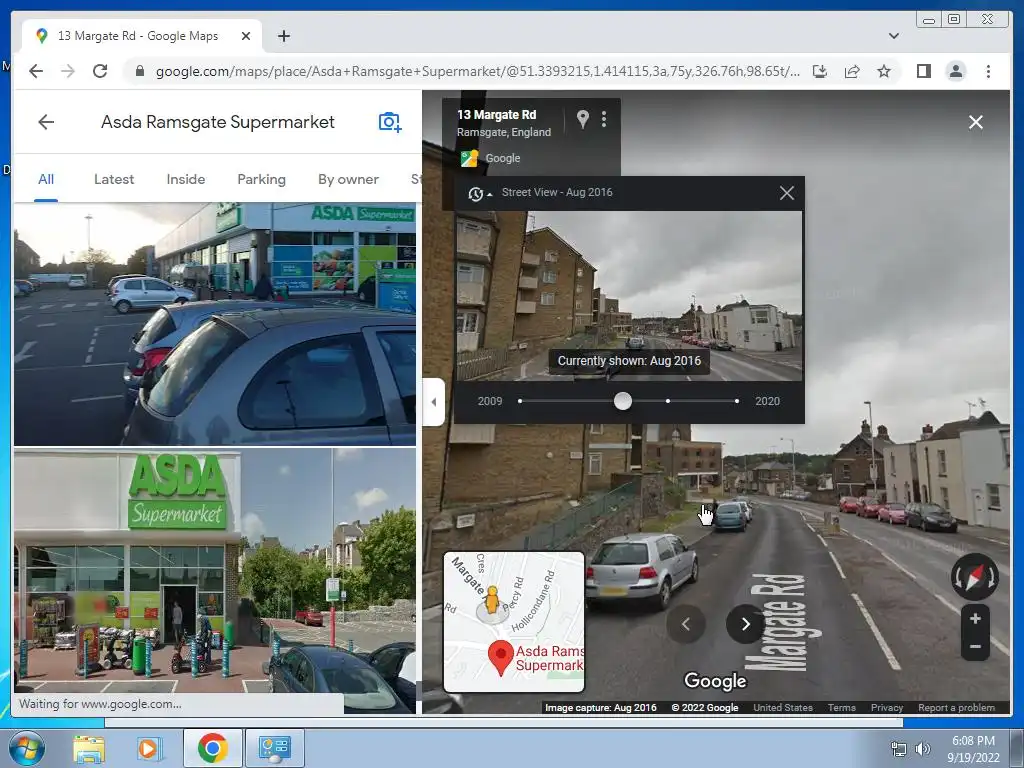The height and width of the screenshot is (768, 1024).
Task: Go back in Chrome browser history
Action: point(36,71)
